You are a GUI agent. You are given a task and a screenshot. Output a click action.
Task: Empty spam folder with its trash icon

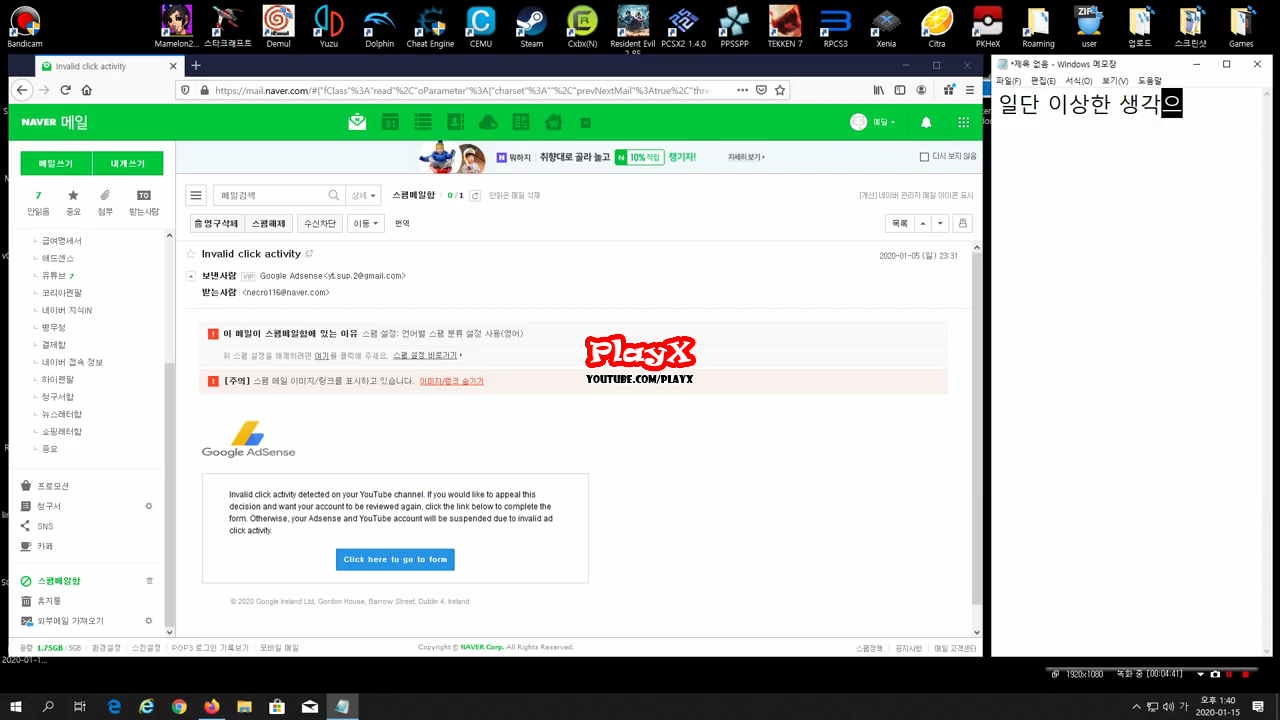pyautogui.click(x=150, y=580)
